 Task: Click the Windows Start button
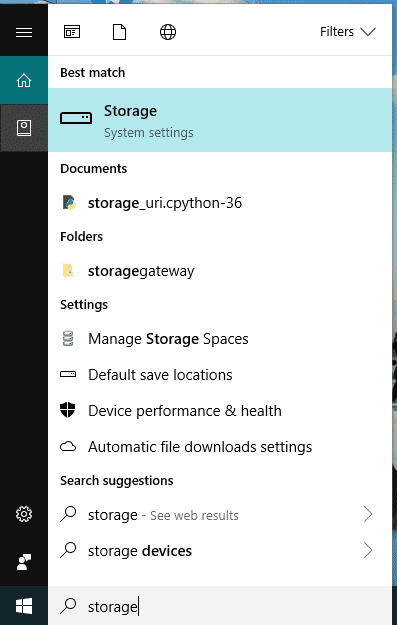(24, 606)
